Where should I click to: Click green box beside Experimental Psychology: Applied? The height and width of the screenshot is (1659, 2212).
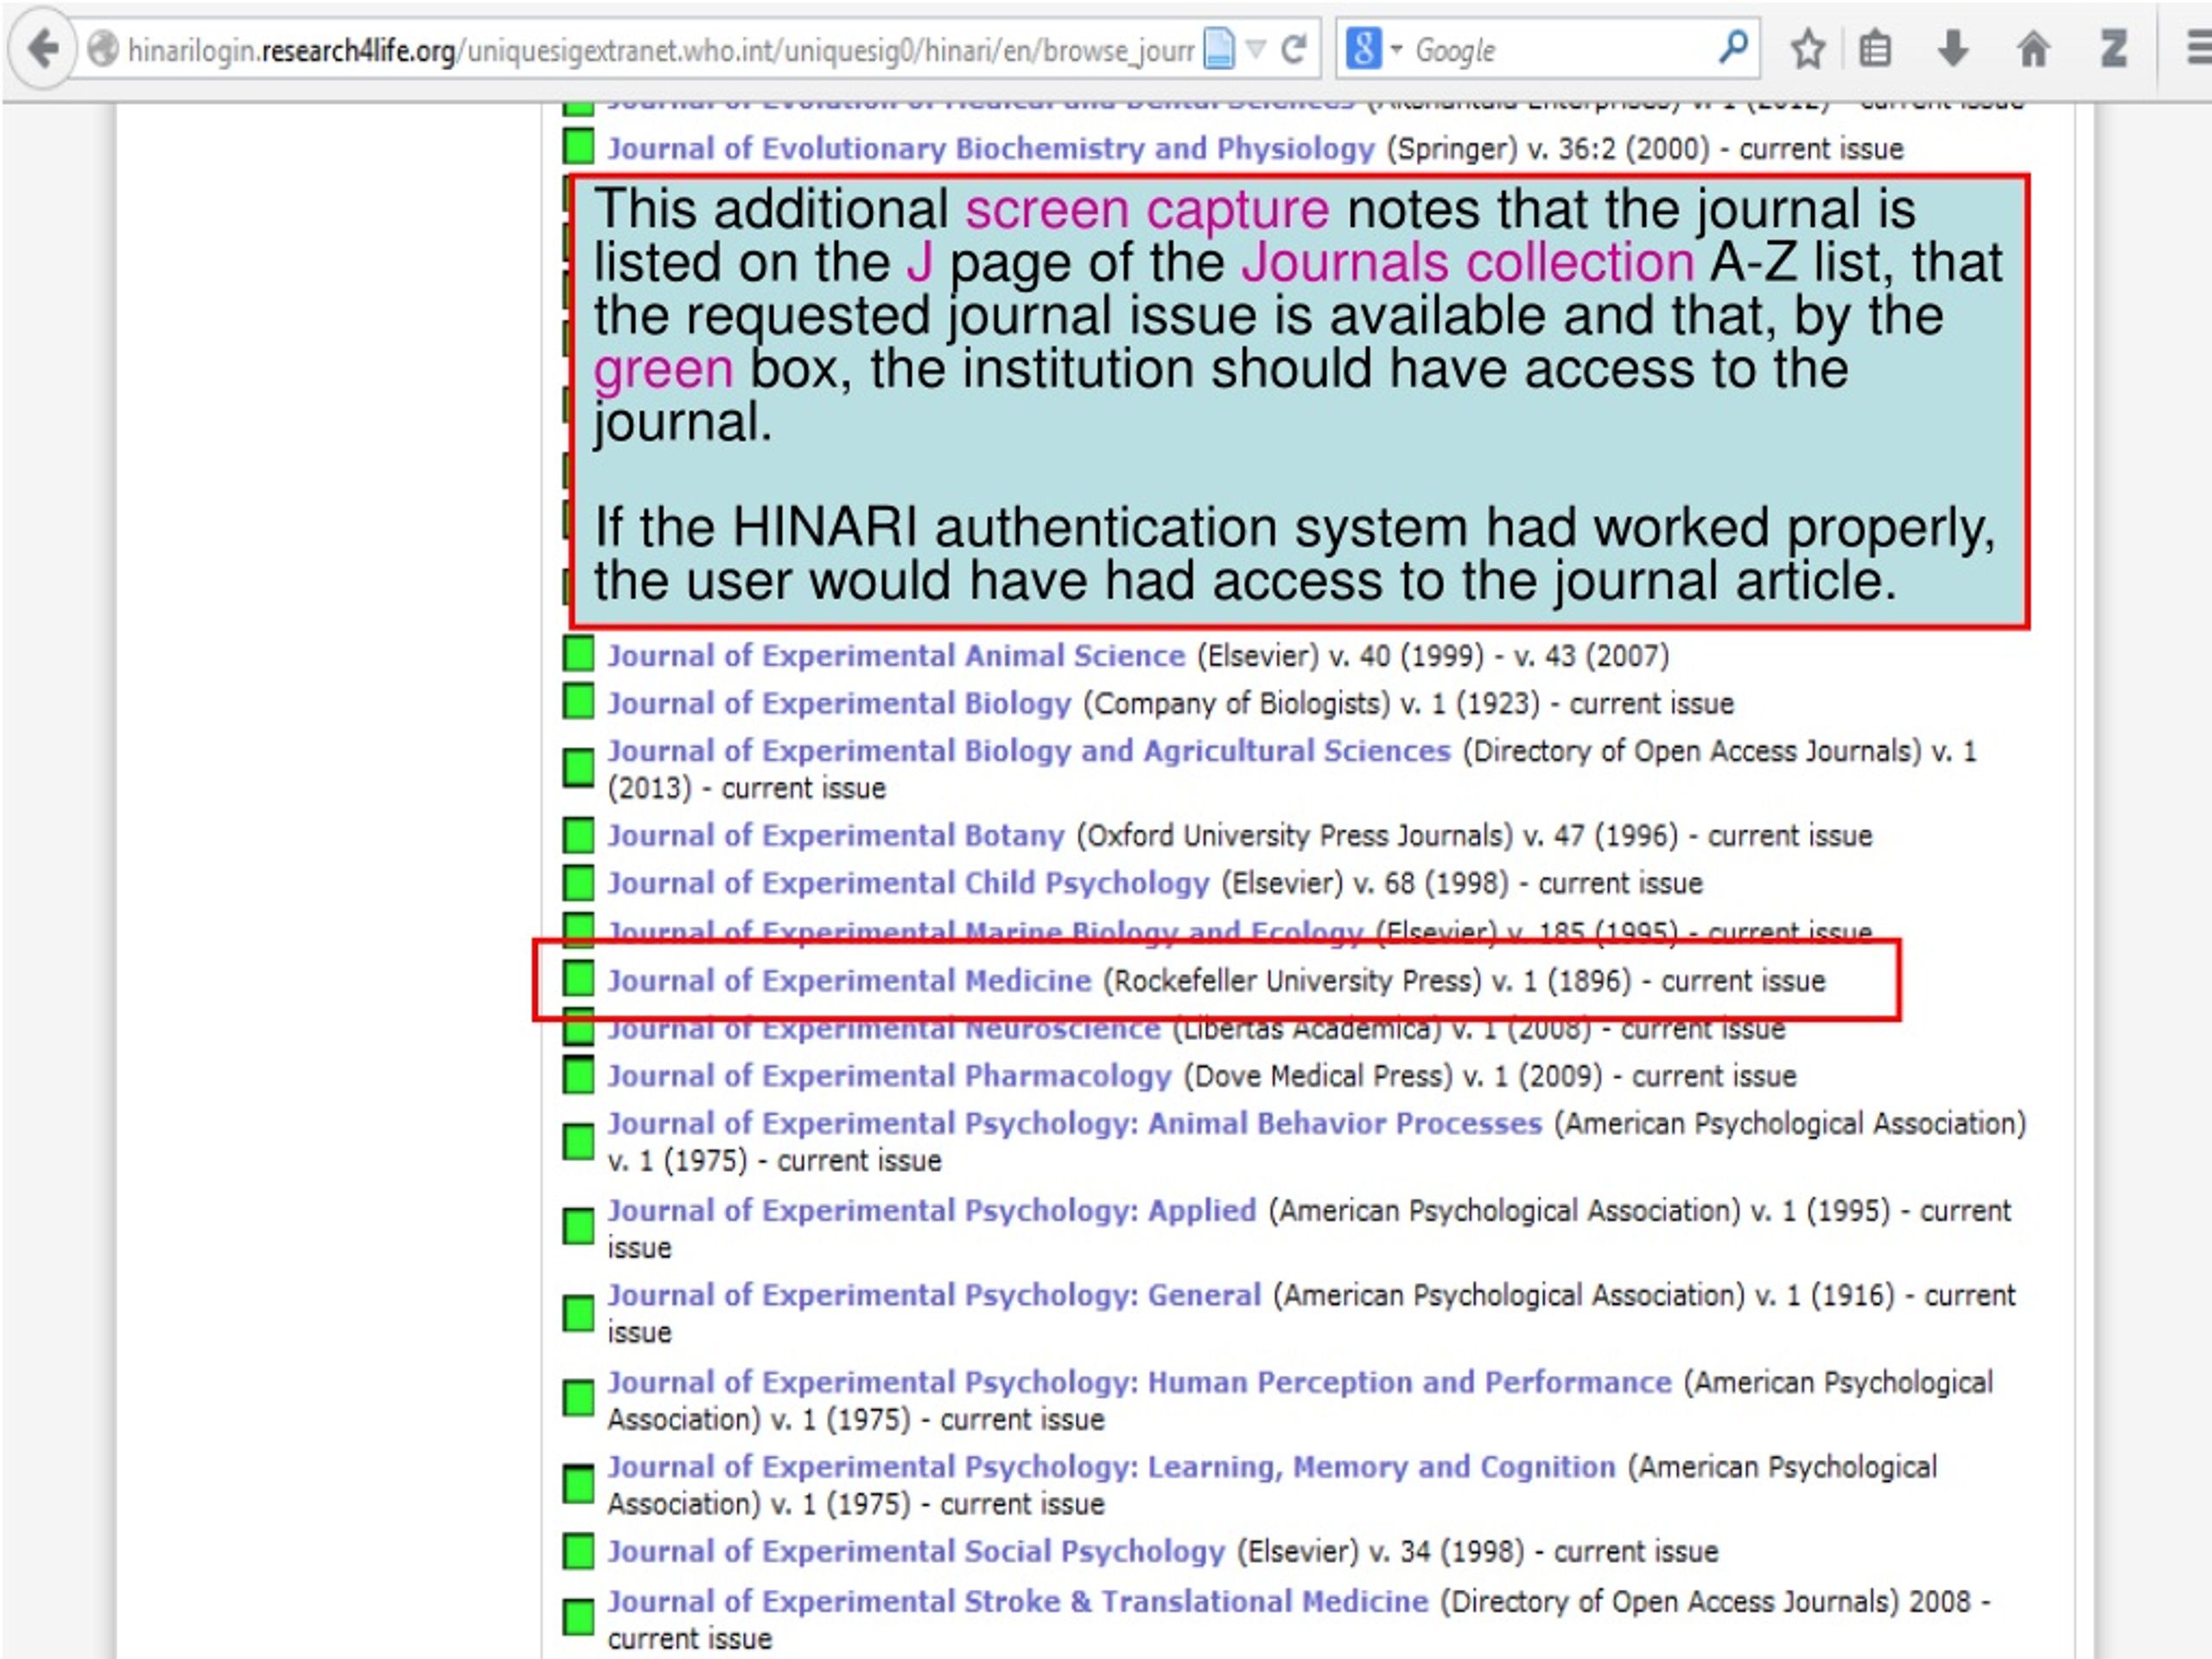pos(578,1227)
